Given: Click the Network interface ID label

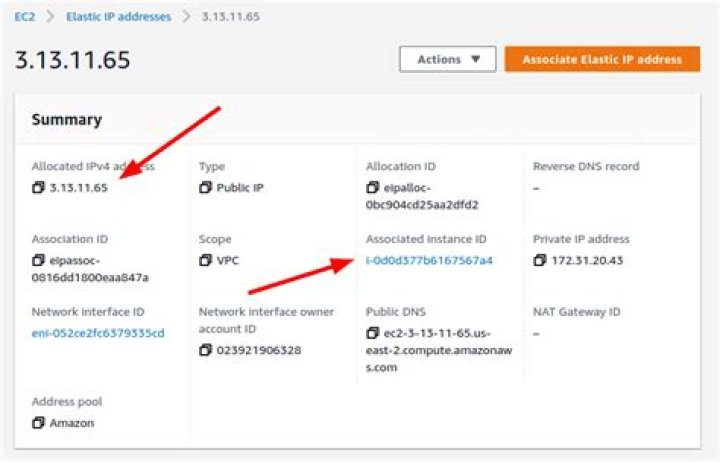Looking at the screenshot, I should pos(88,312).
